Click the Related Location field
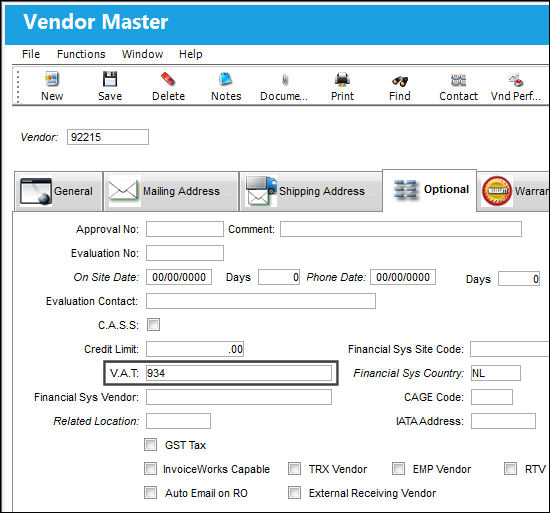Viewport: 550px width, 513px height. 178,421
